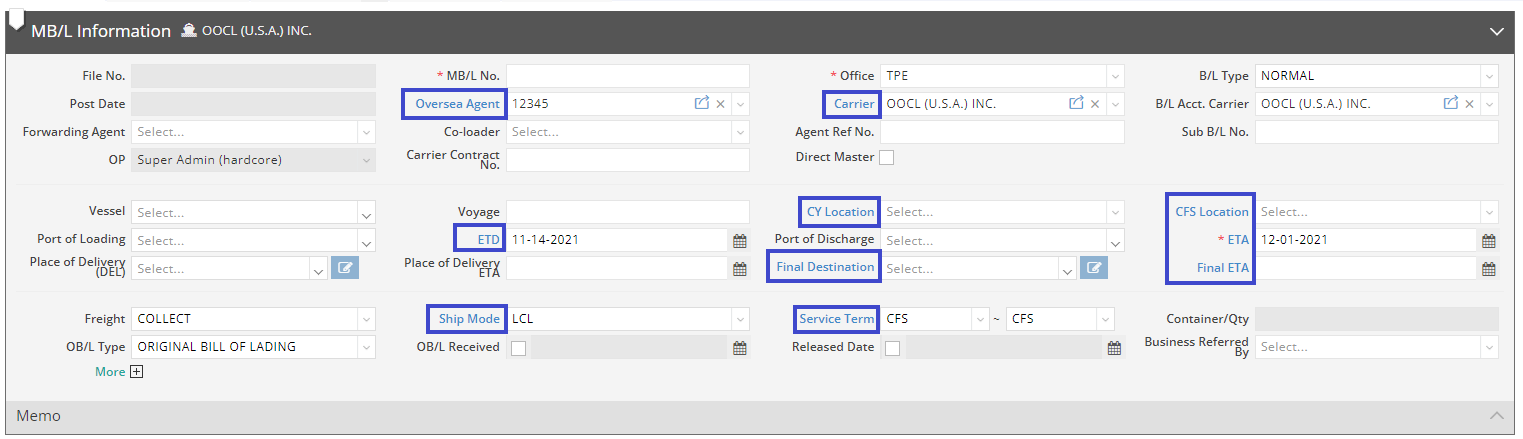Click edit icon beside Place of Delivery (DEL)
This screenshot has height=439, width=1523.
[x=345, y=268]
